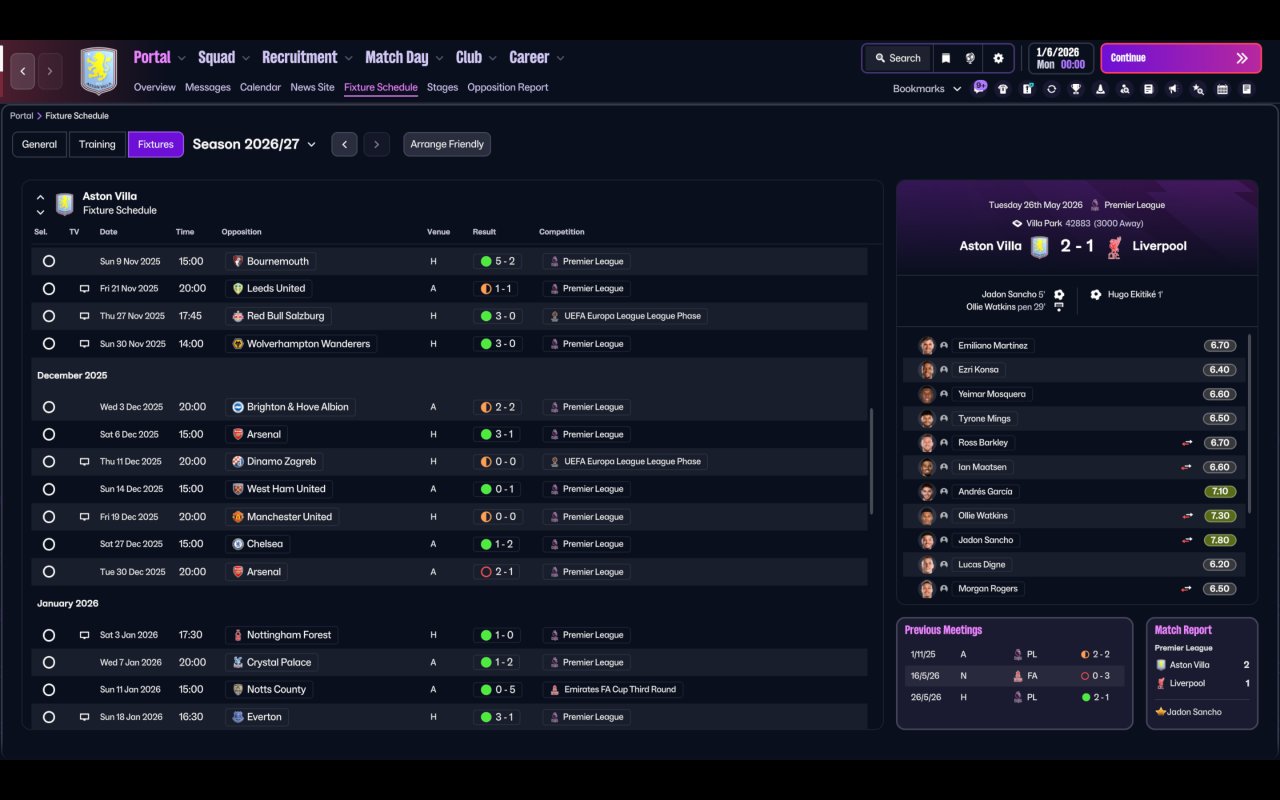This screenshot has width=1280, height=800.
Task: Collapse the Aston Villa Fixture Schedule up-chevron
Action: [x=40, y=198]
